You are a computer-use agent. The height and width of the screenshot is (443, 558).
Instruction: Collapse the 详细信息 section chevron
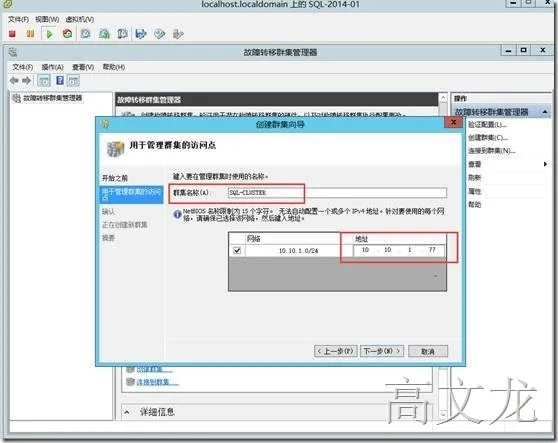pos(127,412)
